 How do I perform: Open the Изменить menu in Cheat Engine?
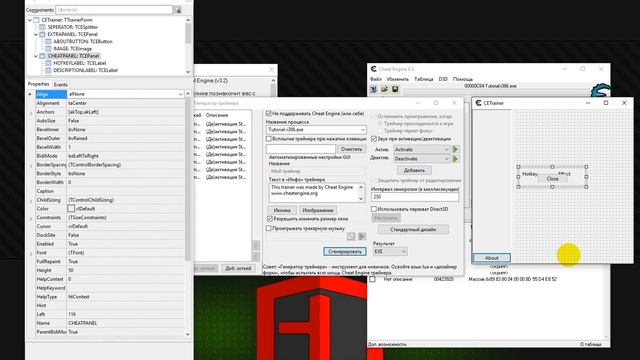click(x=398, y=79)
